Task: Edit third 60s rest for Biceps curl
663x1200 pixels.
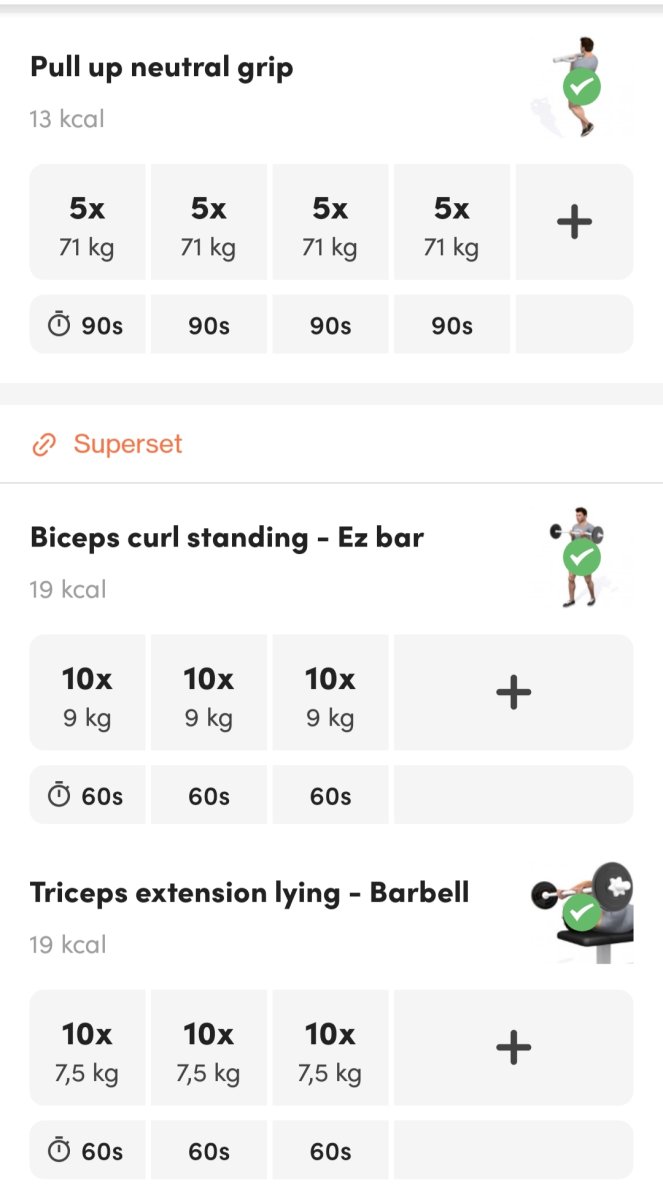Action: coord(330,796)
